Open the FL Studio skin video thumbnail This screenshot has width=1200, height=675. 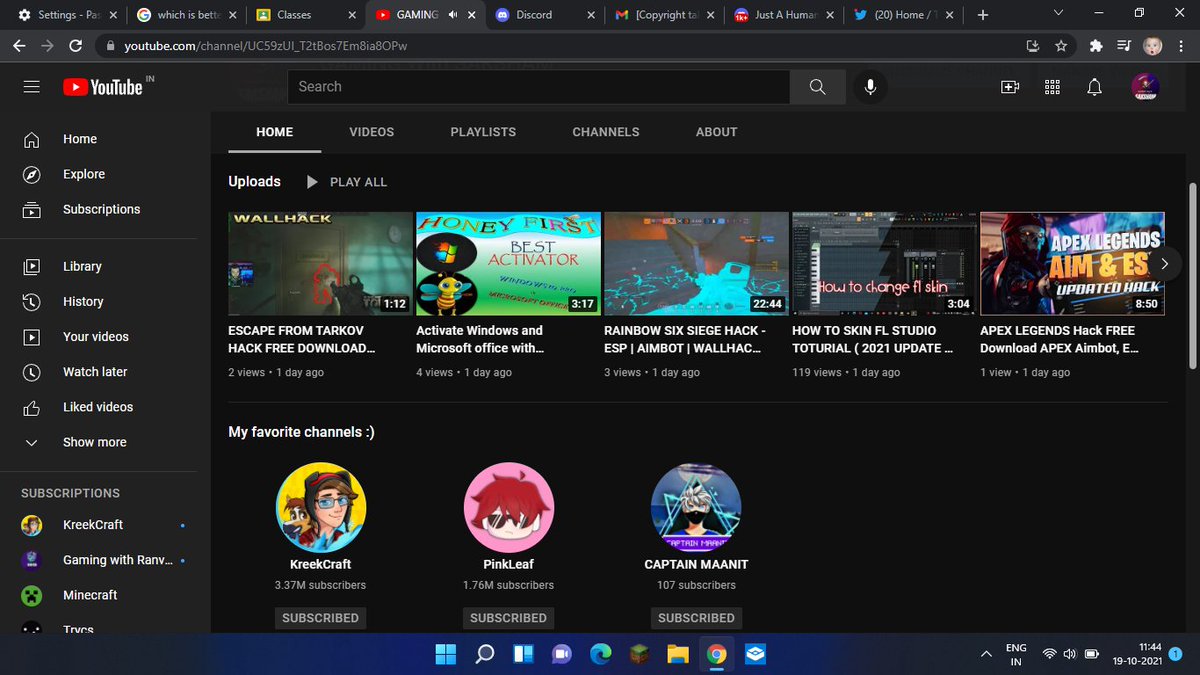pyautogui.click(x=884, y=264)
